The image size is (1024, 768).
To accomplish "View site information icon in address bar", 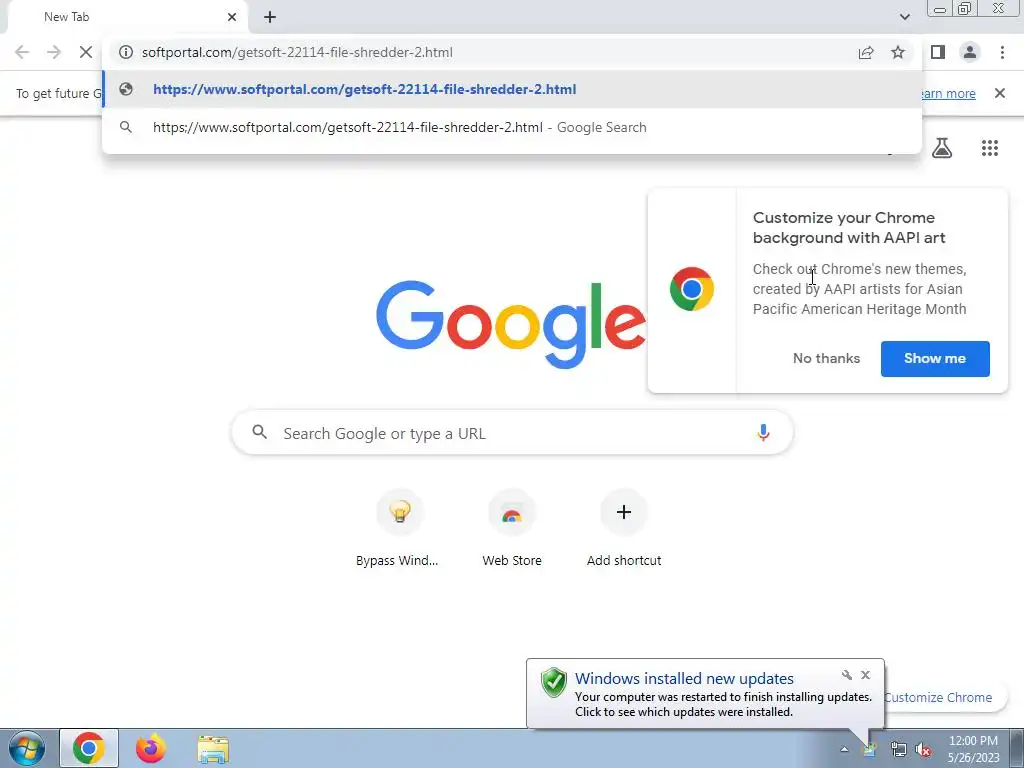I will click(126, 52).
